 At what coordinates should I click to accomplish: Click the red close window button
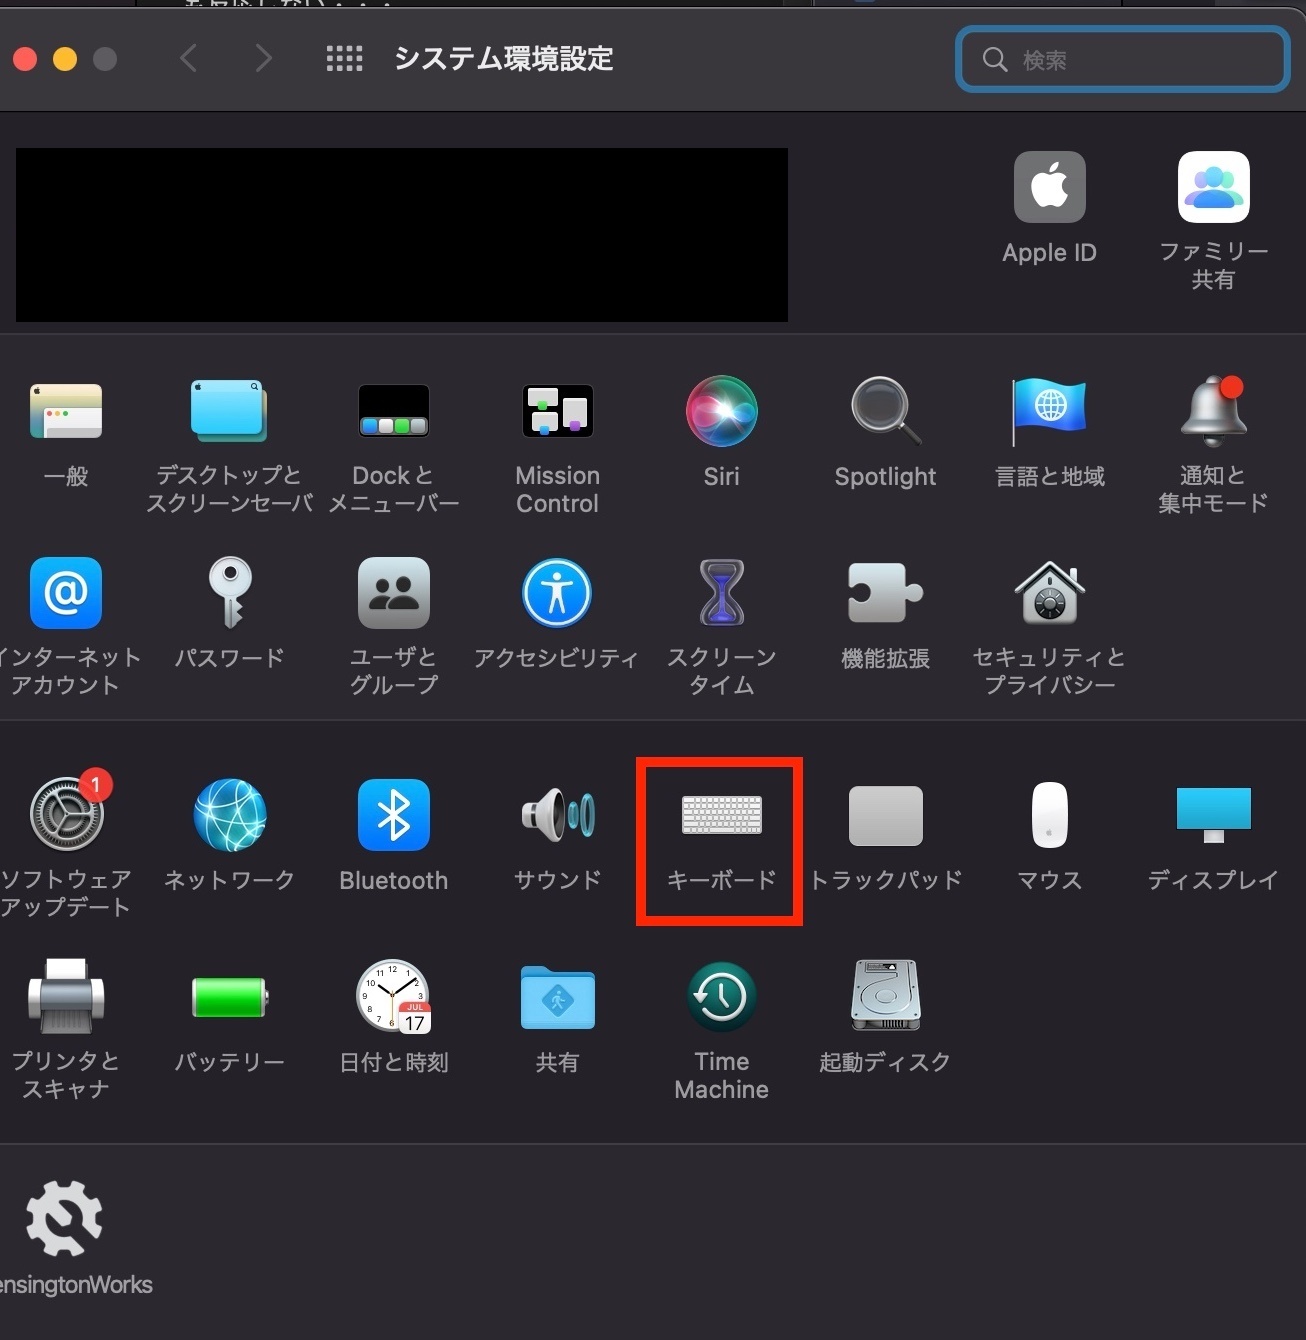(25, 59)
